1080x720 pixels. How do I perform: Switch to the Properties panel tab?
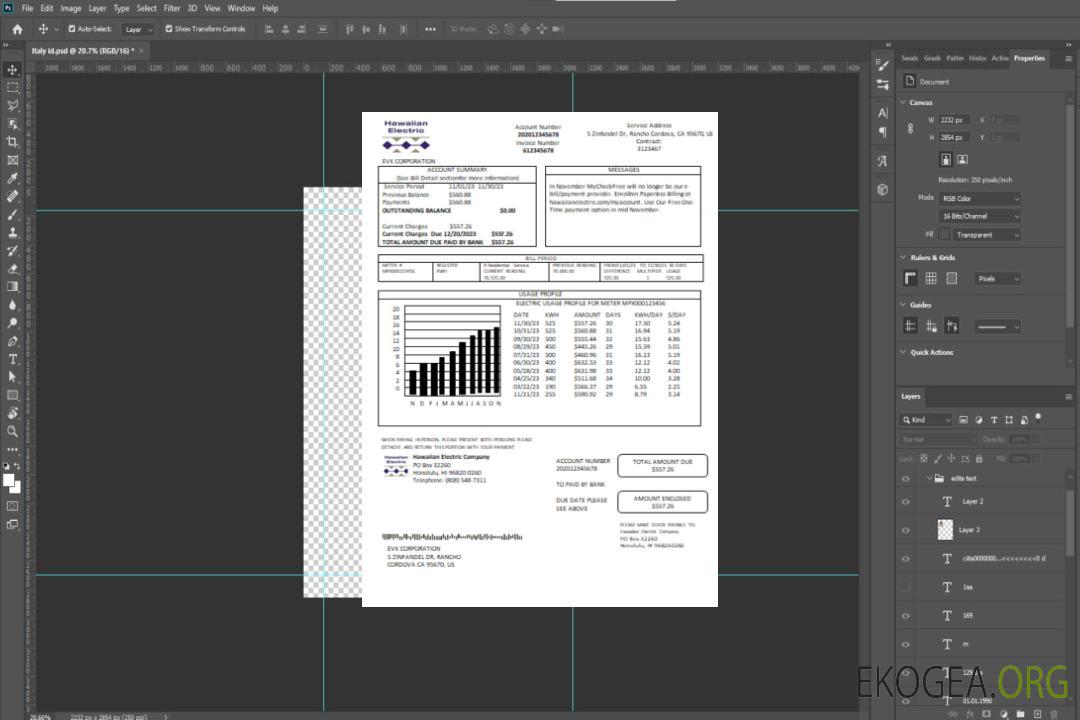tap(1029, 58)
